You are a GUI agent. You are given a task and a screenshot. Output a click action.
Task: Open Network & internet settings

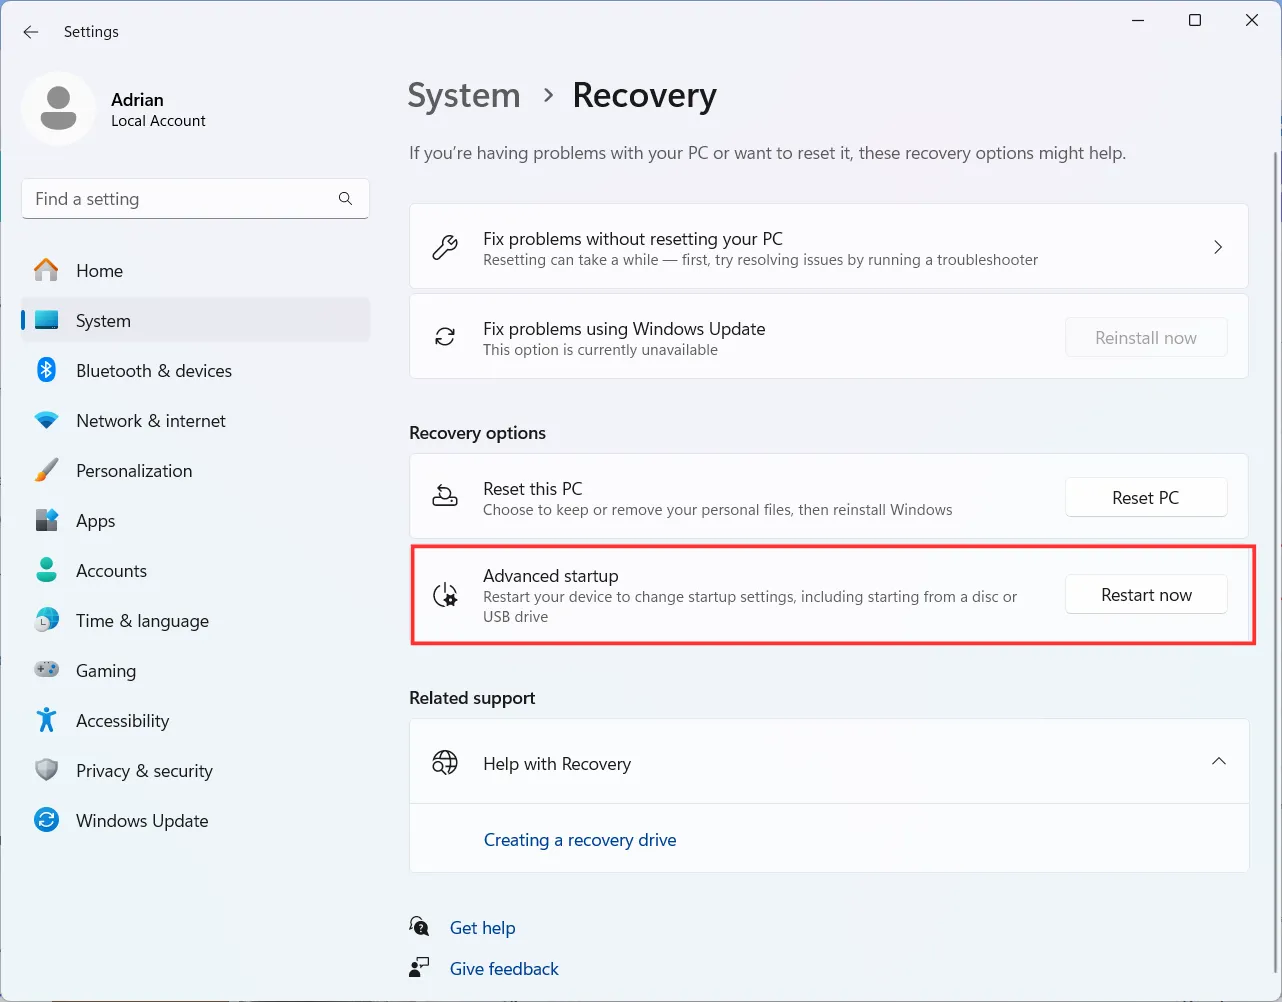pyautogui.click(x=196, y=420)
